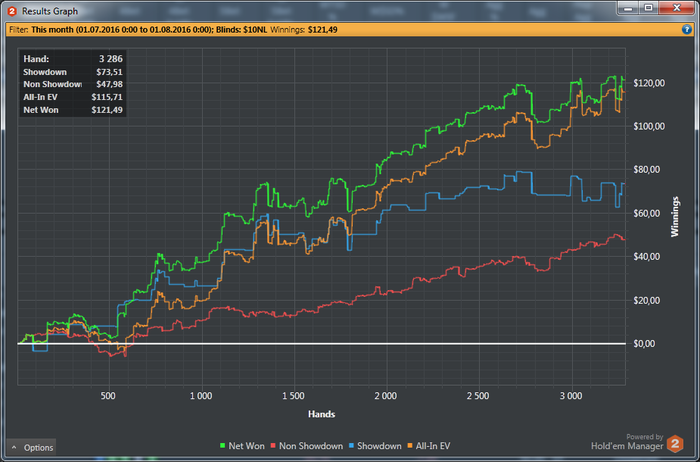Toggle the Net Won green legend swatch
This screenshot has height=462, width=700.
point(223,445)
